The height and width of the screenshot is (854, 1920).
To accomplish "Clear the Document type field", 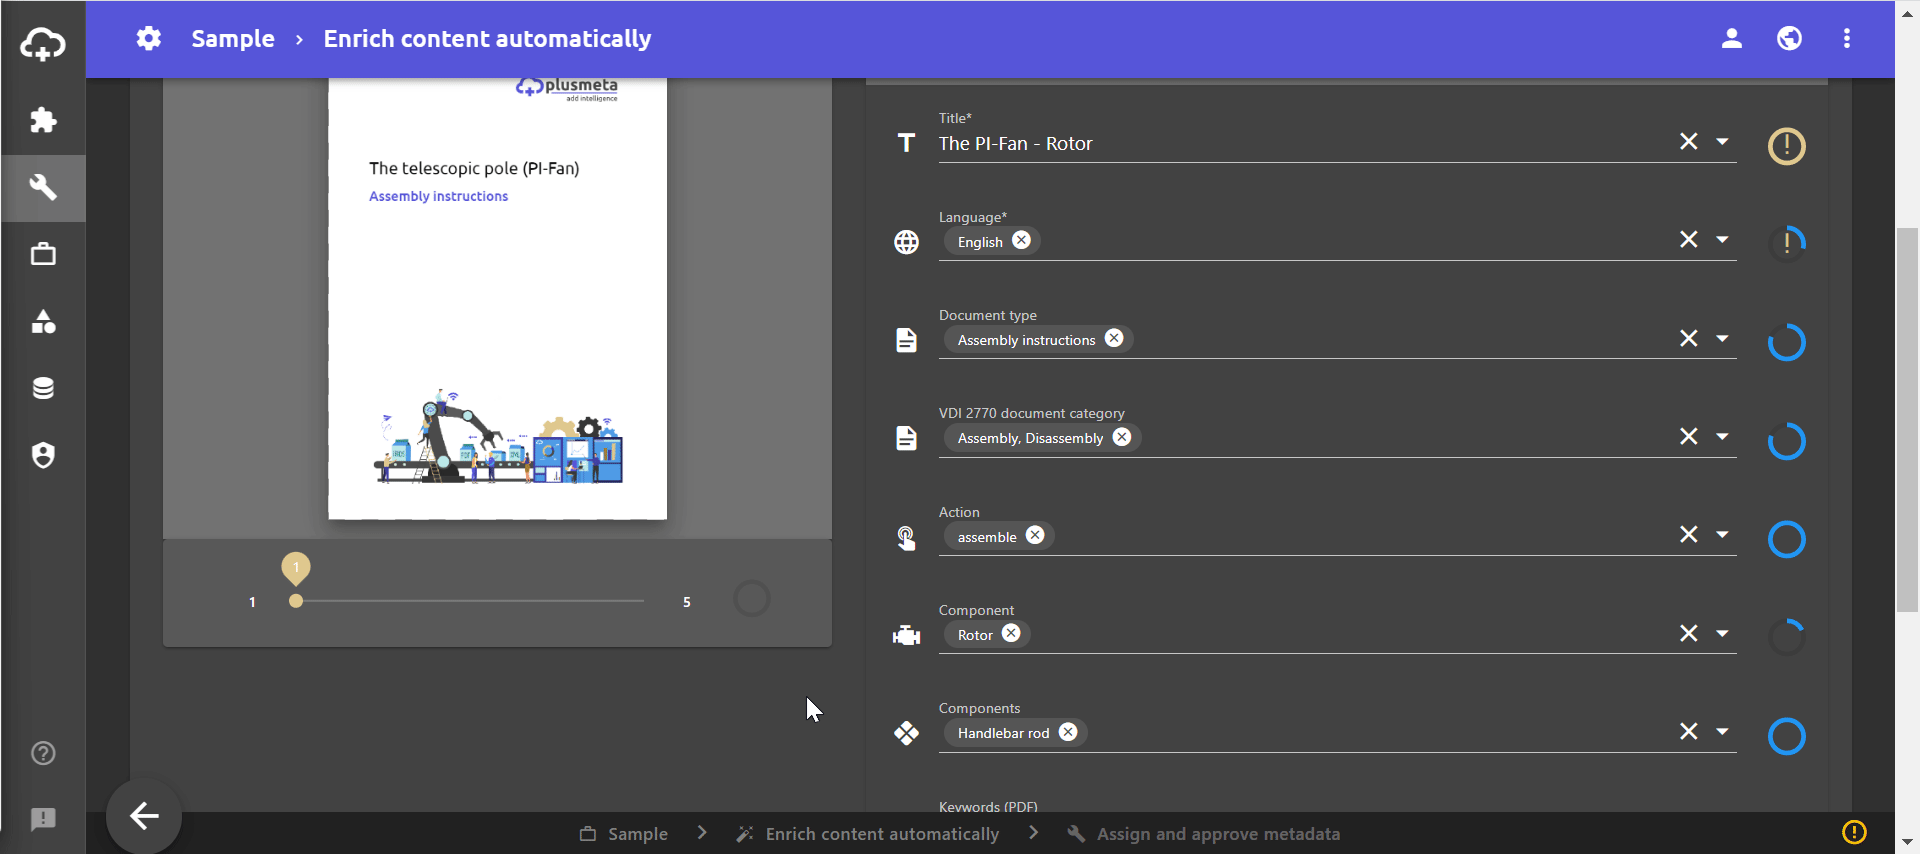I will (1689, 338).
